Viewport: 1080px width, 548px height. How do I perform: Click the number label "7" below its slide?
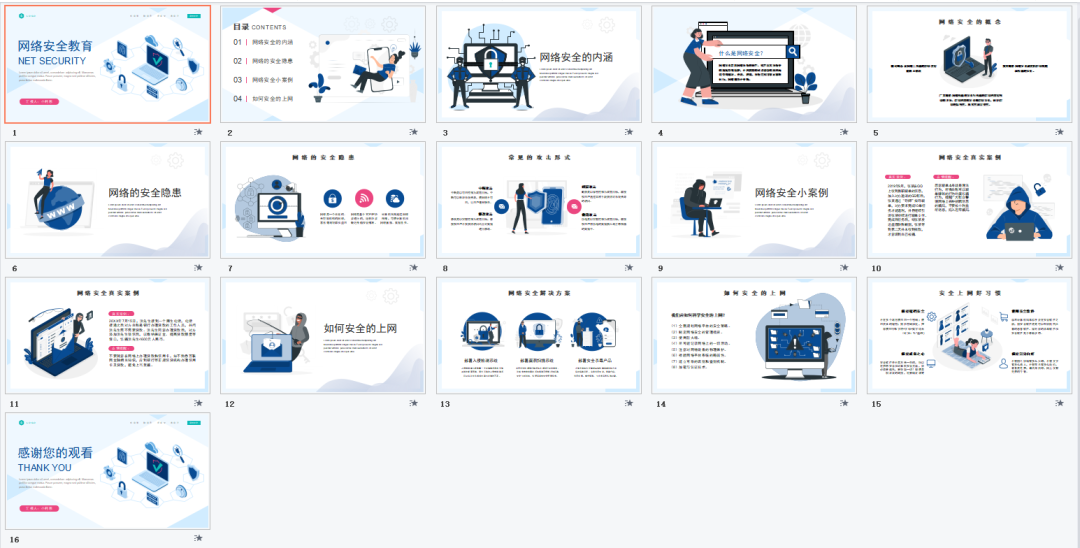(x=230, y=268)
